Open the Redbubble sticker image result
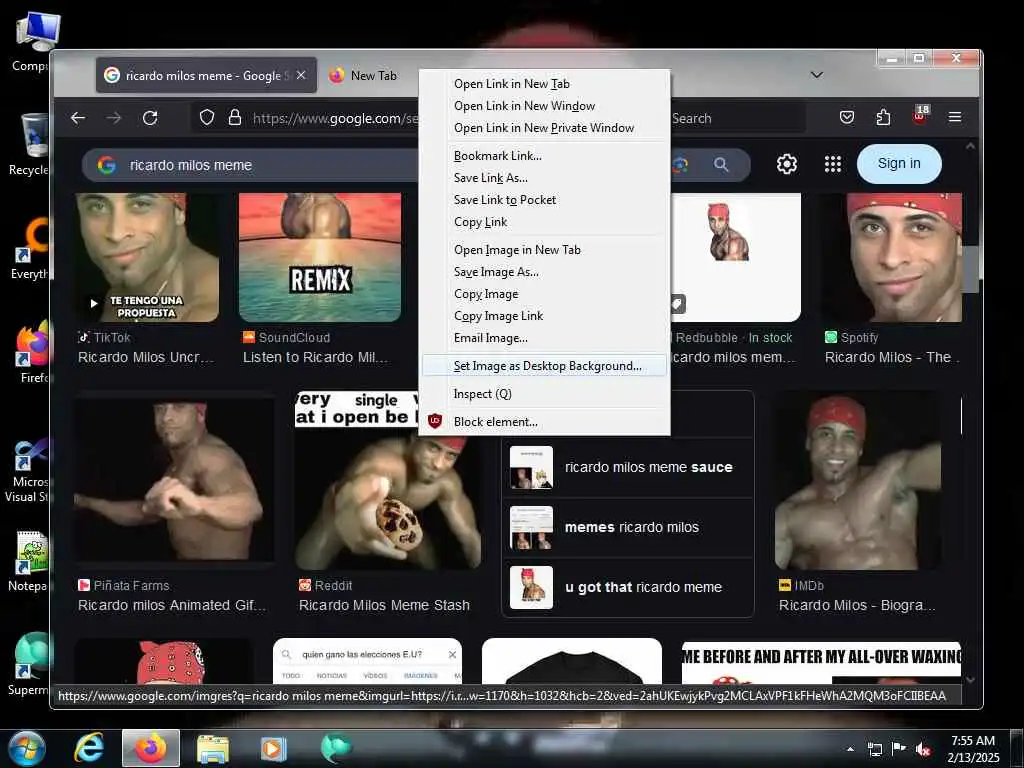 pyautogui.click(x=735, y=257)
